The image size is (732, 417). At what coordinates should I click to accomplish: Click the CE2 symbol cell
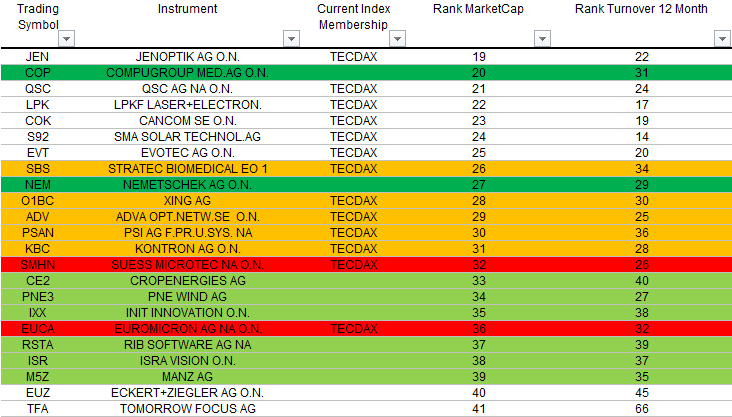point(37,281)
